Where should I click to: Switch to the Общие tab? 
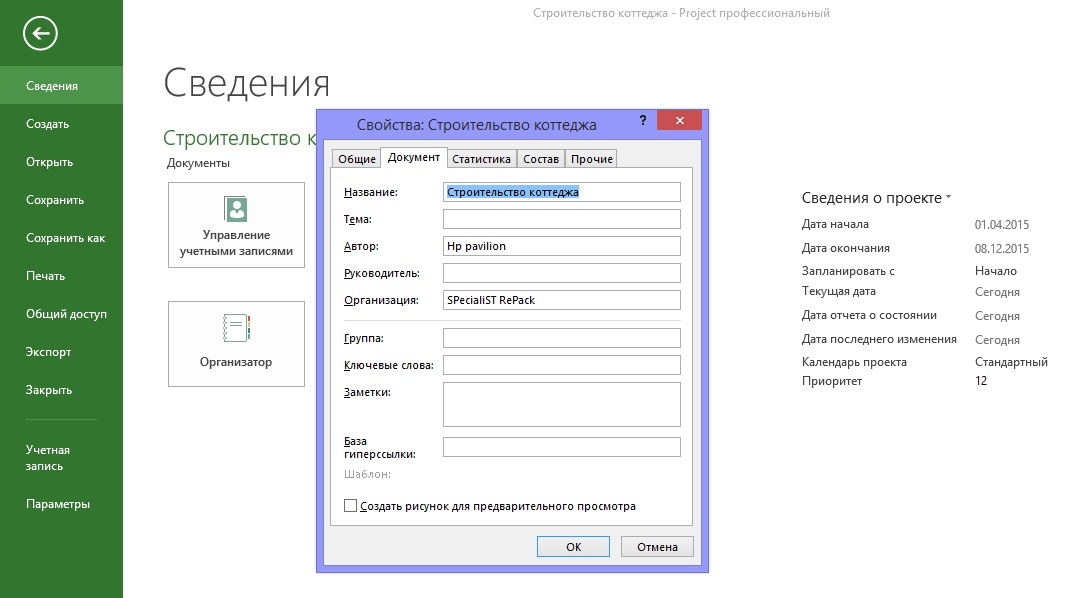pyautogui.click(x=356, y=159)
